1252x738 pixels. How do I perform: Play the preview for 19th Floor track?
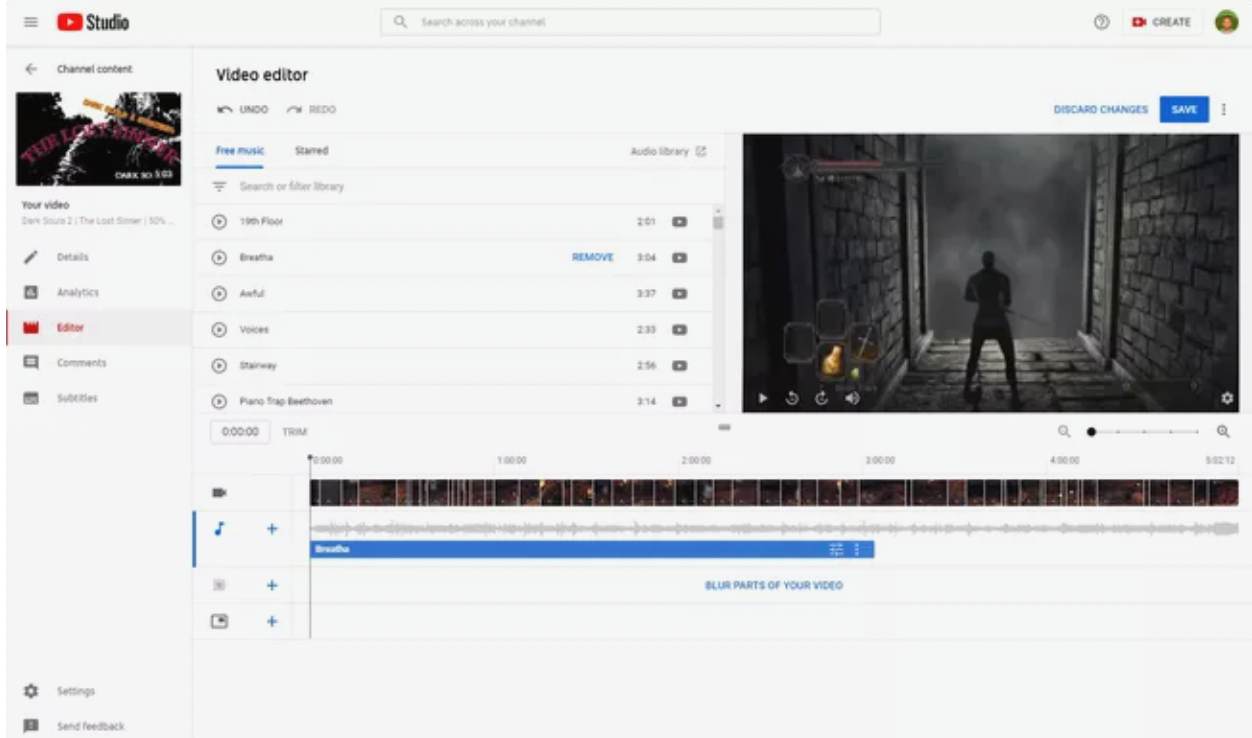coord(219,222)
